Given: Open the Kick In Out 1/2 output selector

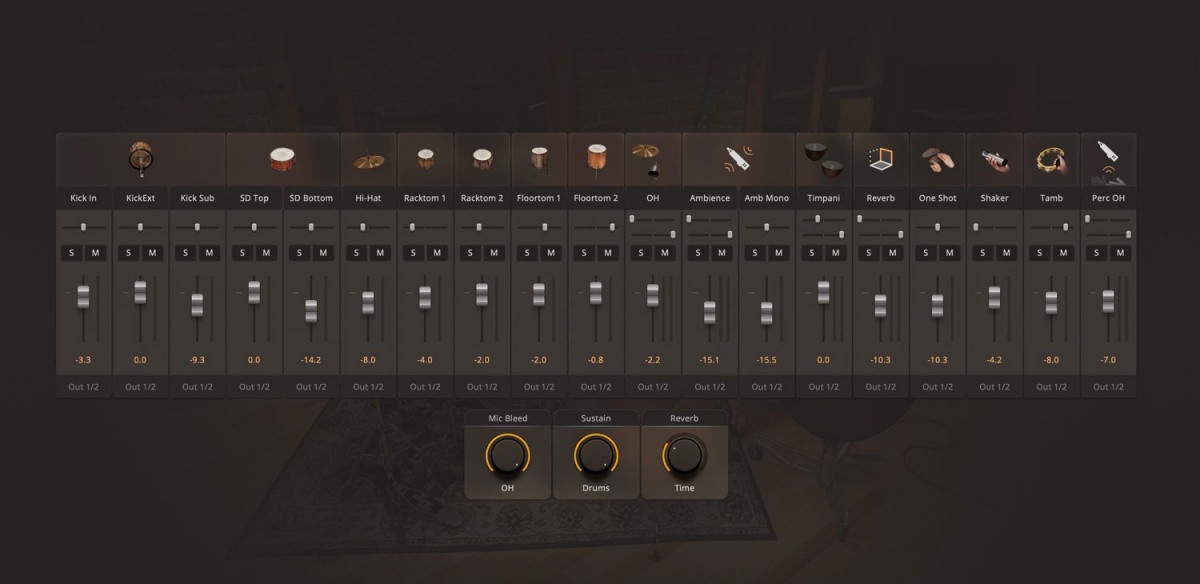Looking at the screenshot, I should [x=83, y=387].
